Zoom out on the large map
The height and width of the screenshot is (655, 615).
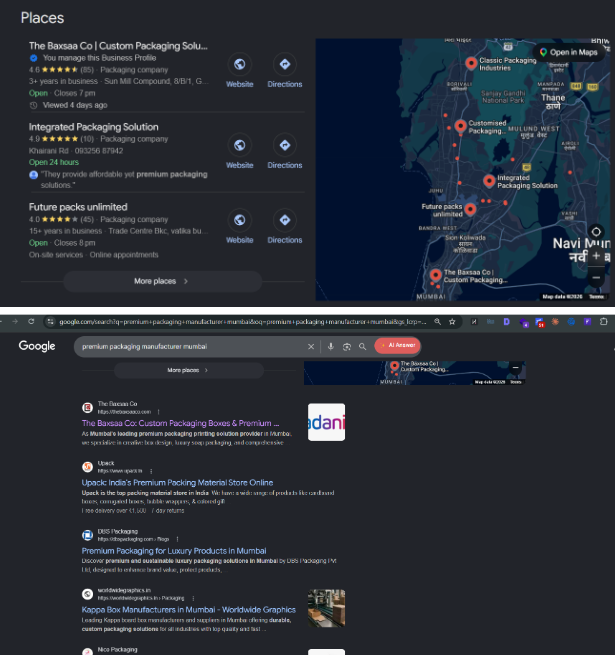(596, 277)
